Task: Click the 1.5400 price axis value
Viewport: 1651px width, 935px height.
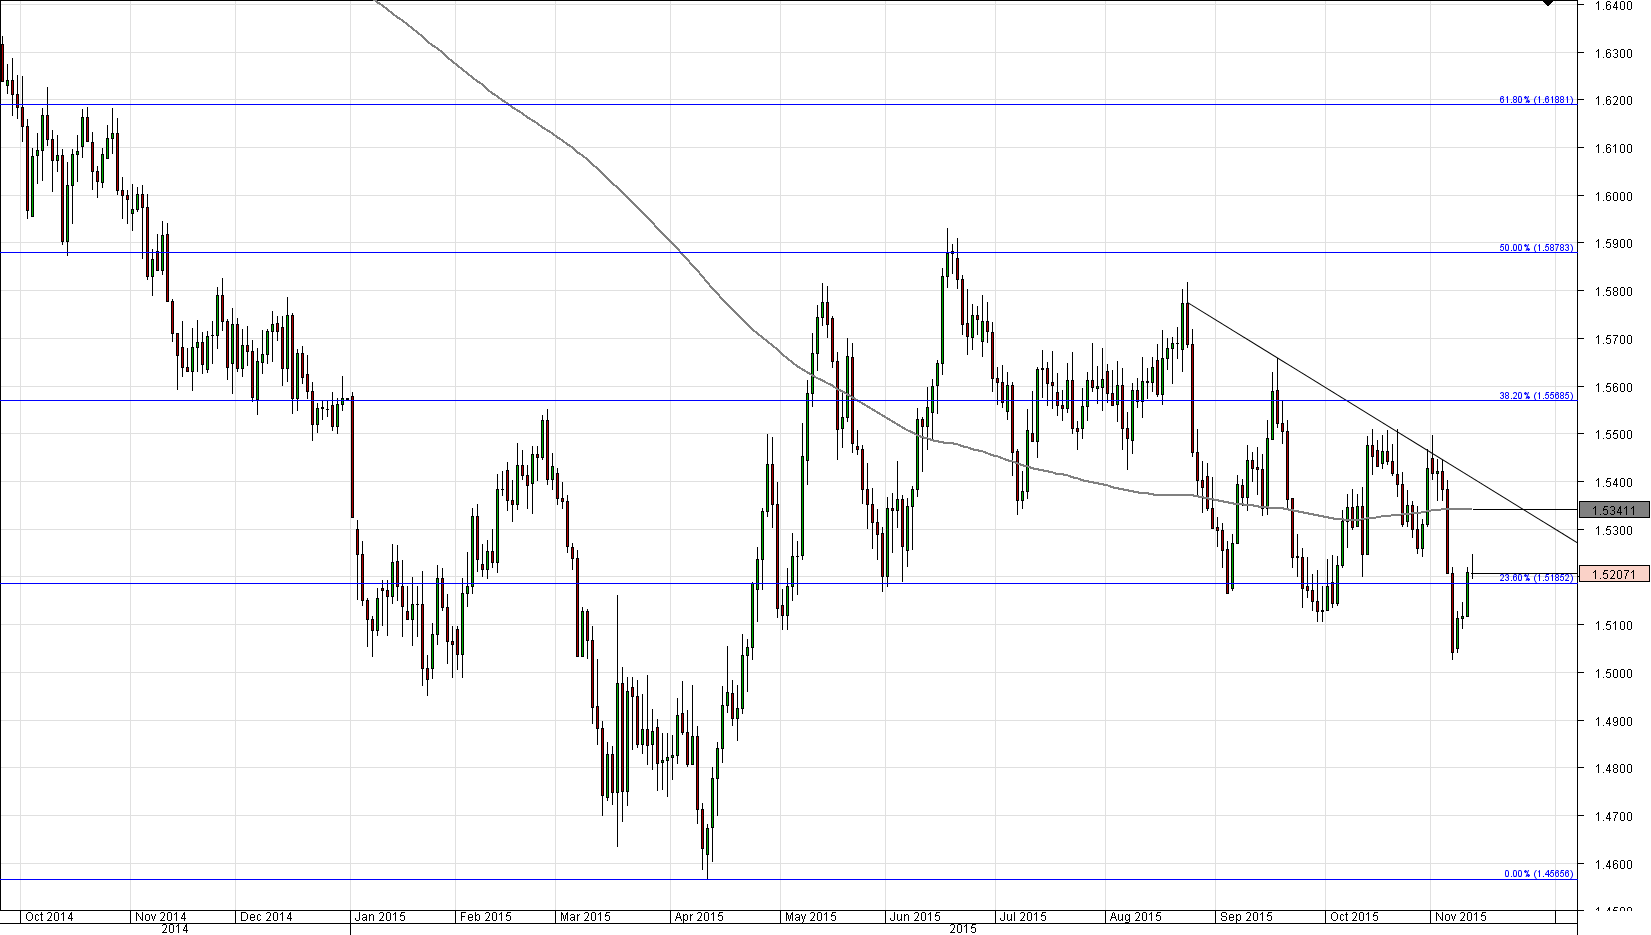Action: (x=1615, y=483)
